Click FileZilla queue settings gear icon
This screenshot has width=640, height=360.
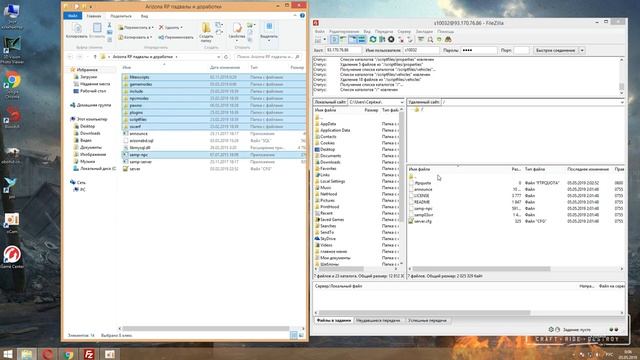click(x=551, y=329)
